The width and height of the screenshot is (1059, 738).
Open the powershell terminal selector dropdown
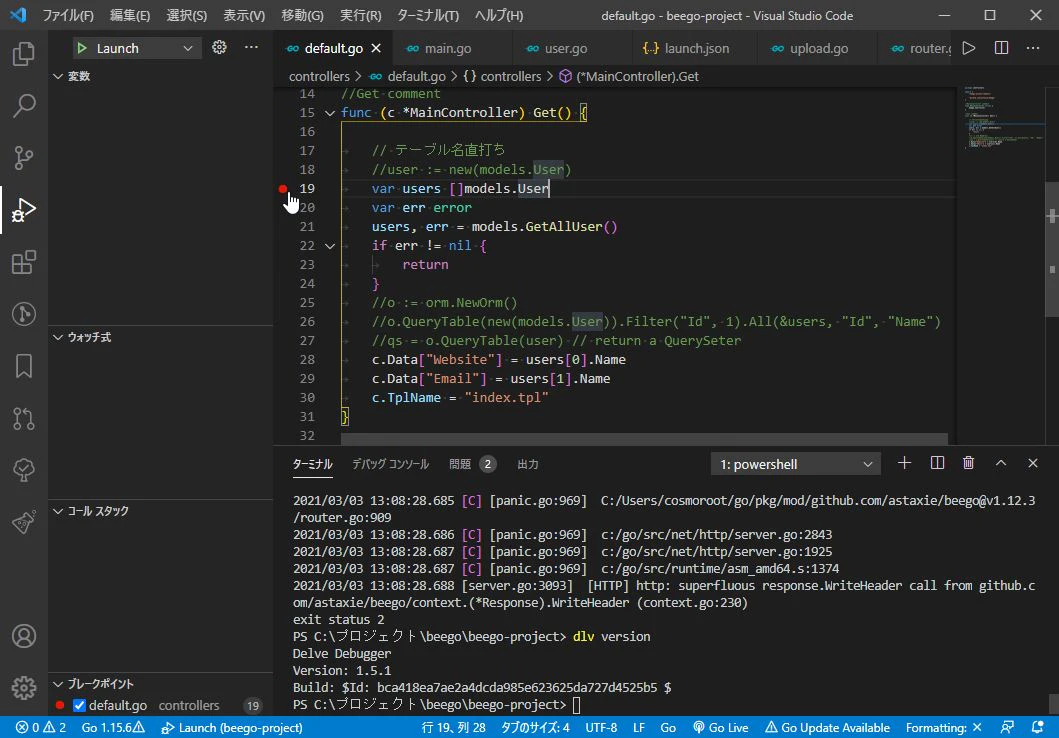pos(796,464)
